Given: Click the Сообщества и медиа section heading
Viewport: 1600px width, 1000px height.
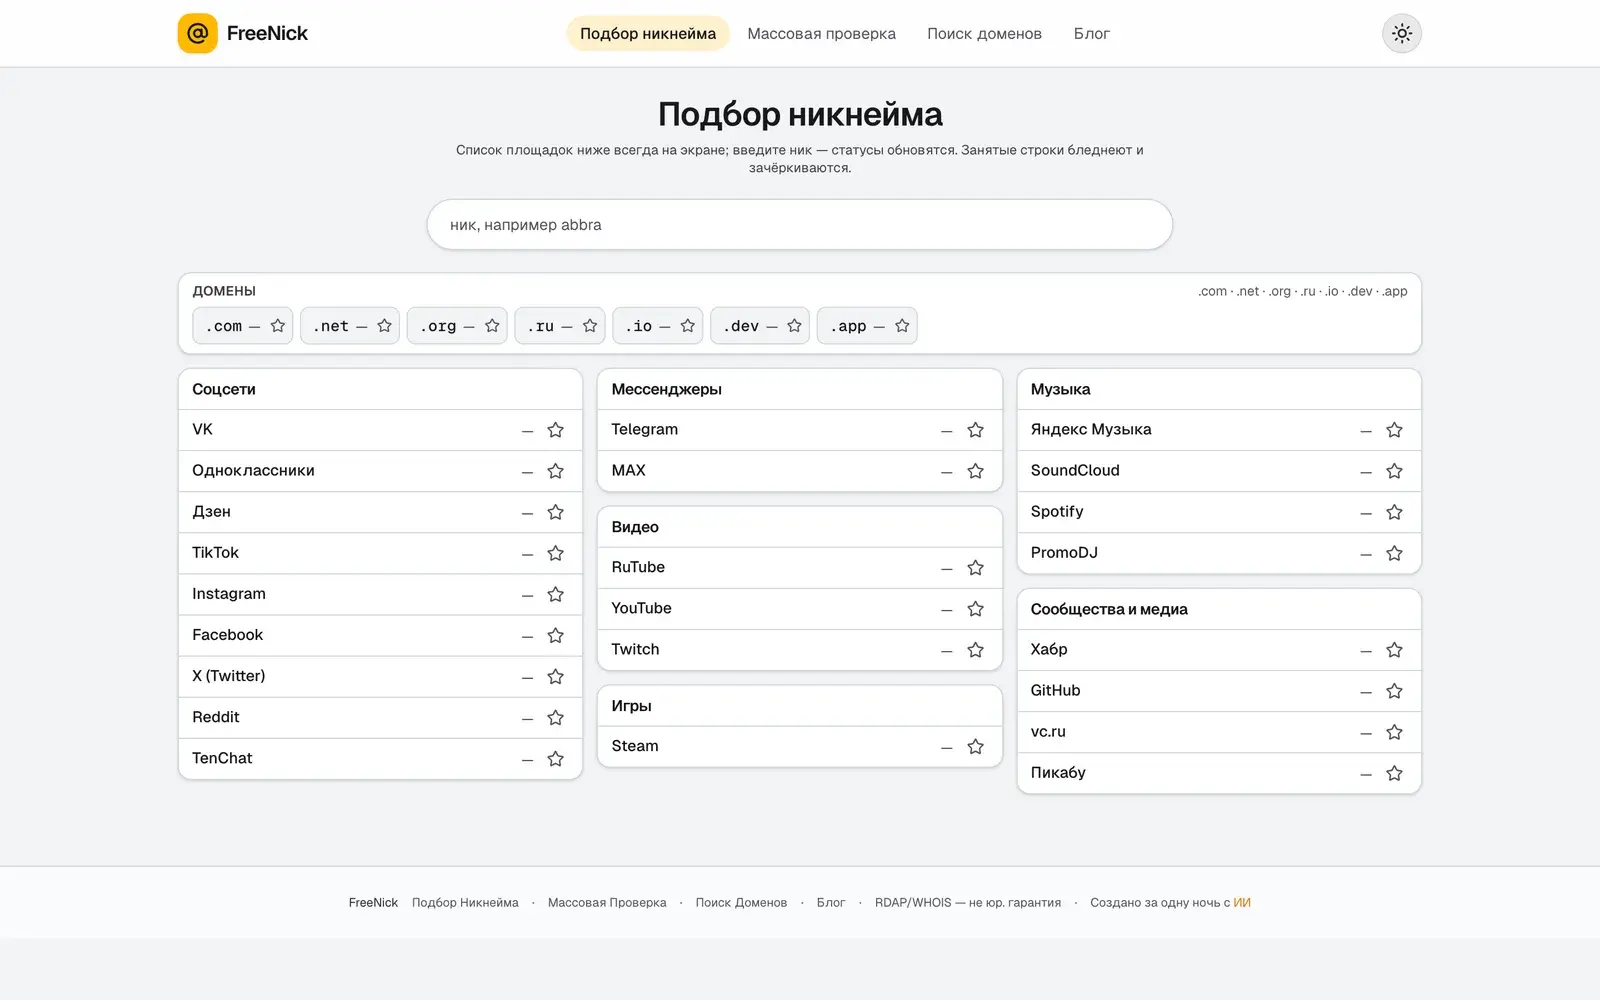Looking at the screenshot, I should click(1109, 609).
